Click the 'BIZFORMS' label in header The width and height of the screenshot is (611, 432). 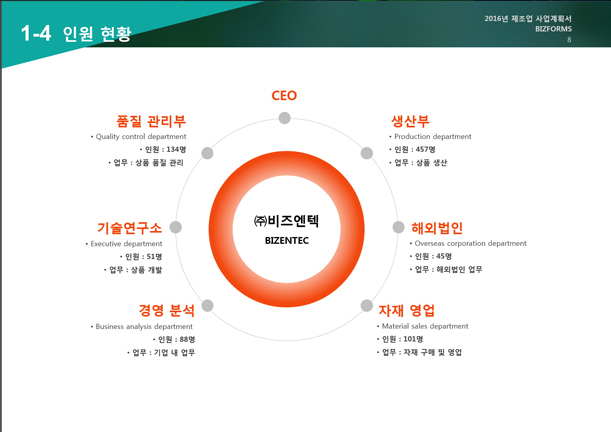point(553,29)
